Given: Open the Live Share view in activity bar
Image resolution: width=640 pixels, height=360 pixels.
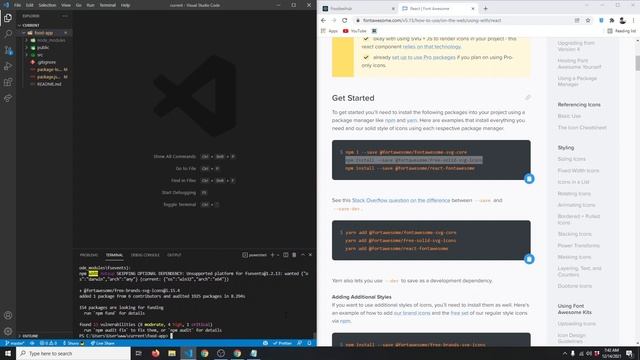Looking at the screenshot, I should 8,98.
